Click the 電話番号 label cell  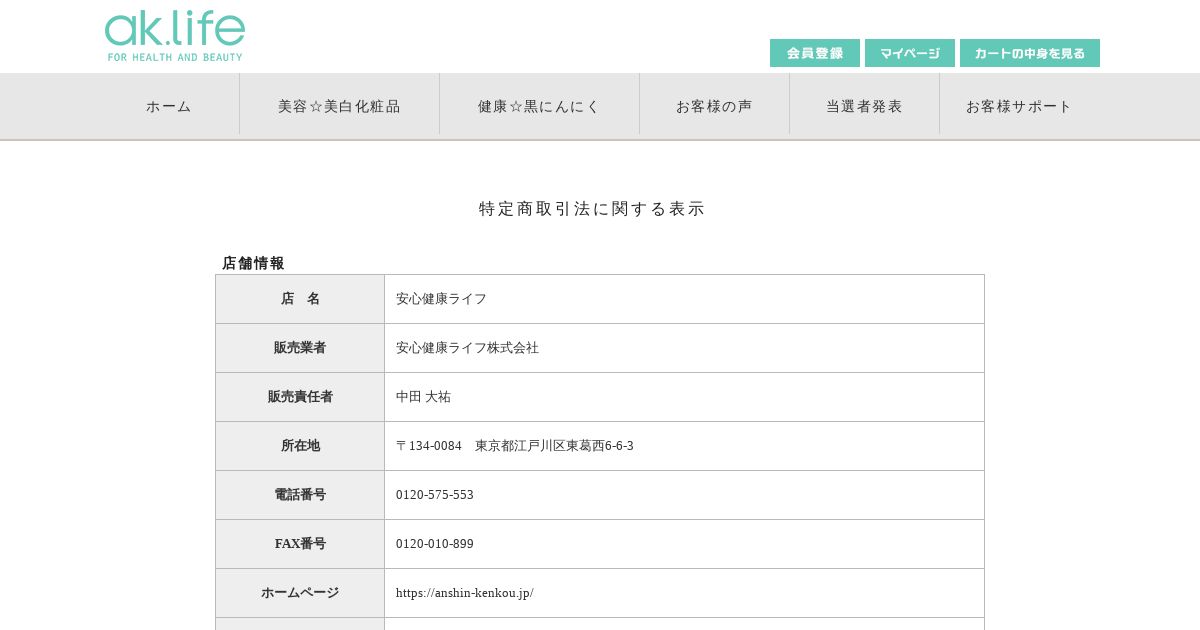[300, 495]
